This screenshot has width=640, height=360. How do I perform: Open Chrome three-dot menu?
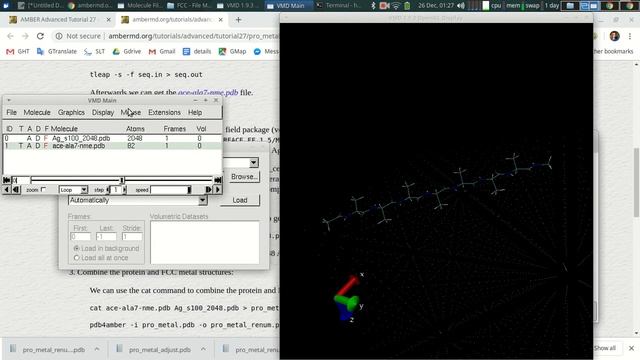pos(630,36)
